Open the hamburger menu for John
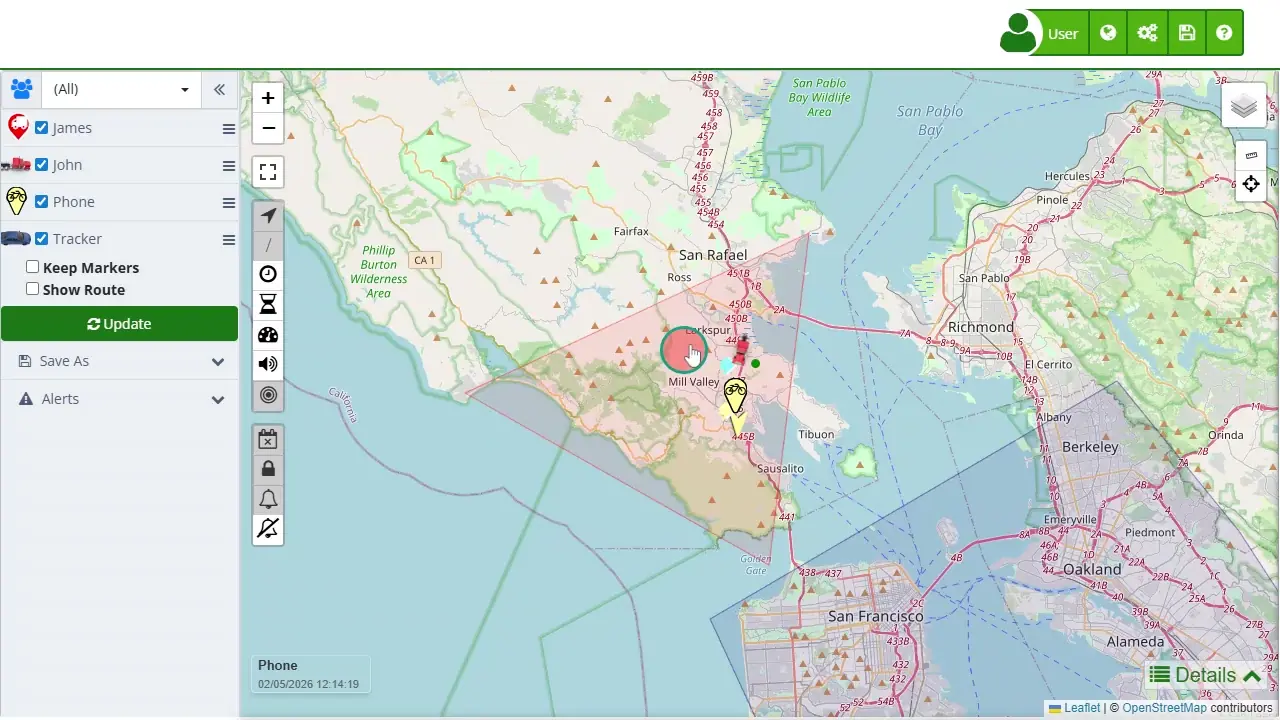This screenshot has height=720, width=1280. (x=229, y=166)
